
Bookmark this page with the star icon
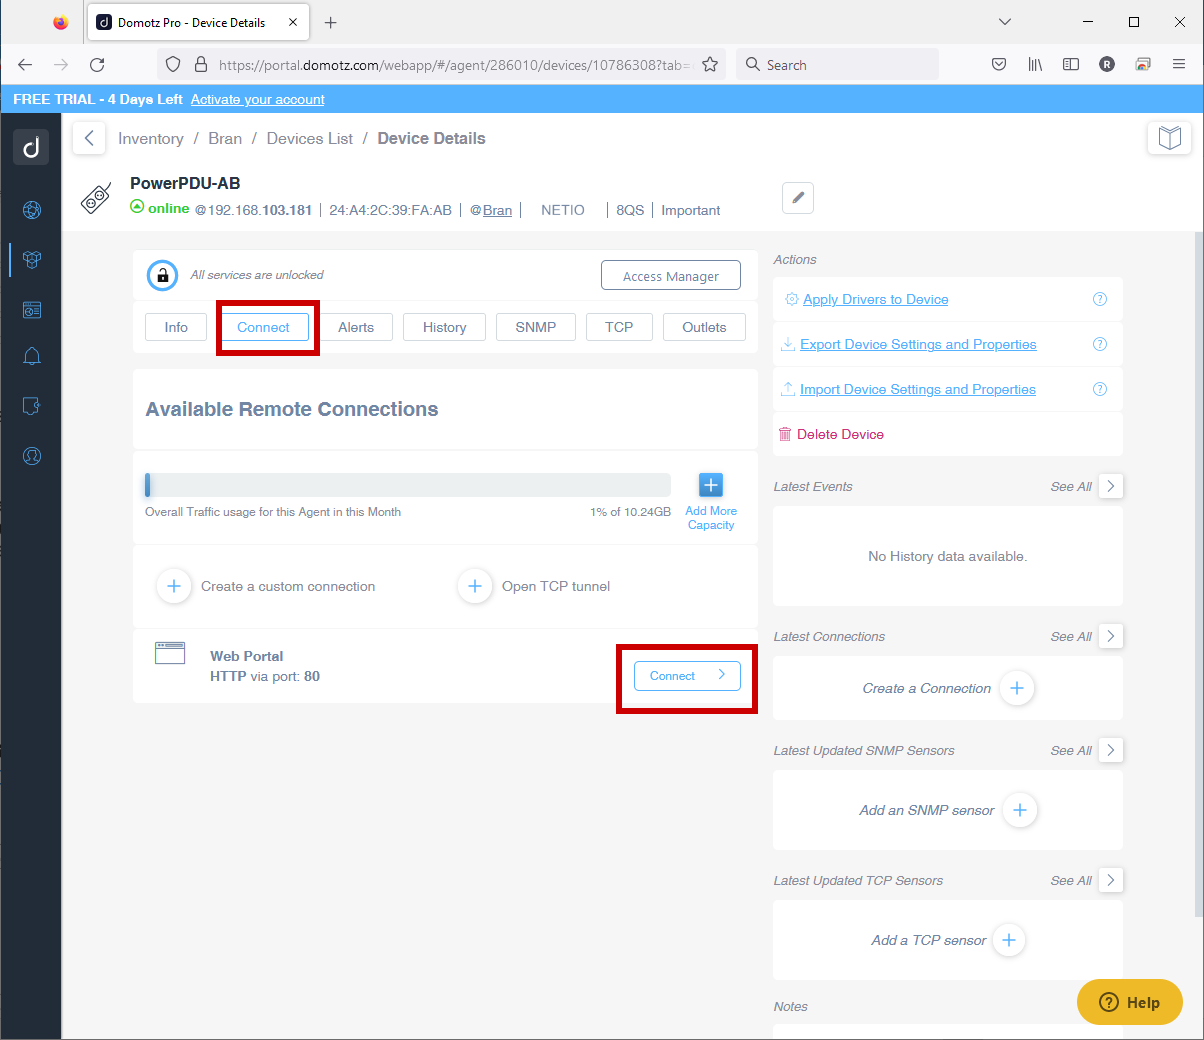710,65
